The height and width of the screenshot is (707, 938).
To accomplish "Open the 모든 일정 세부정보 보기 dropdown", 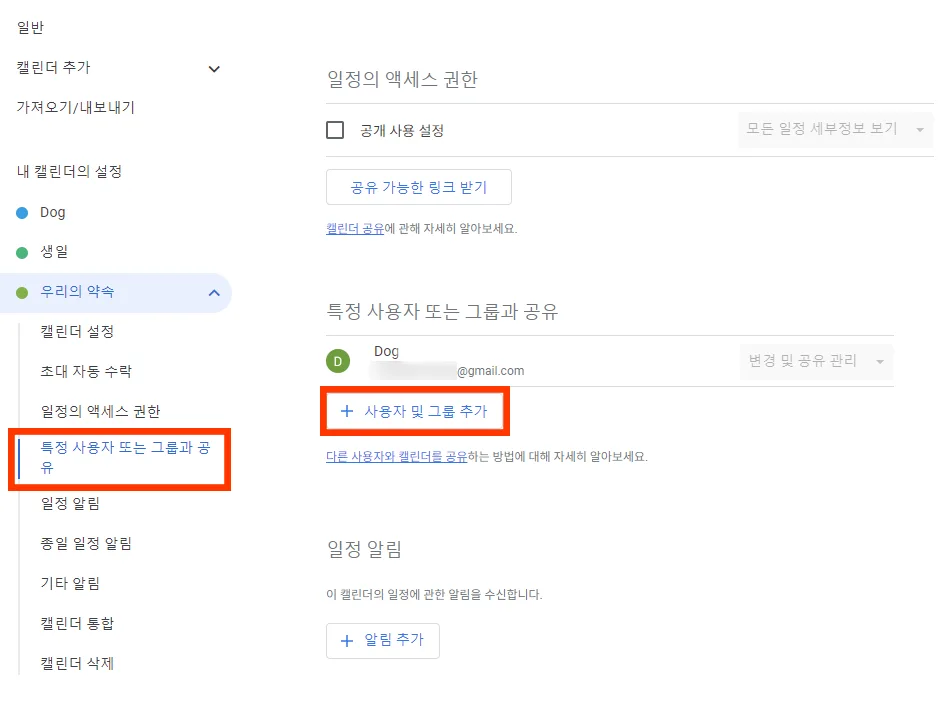I will pos(834,129).
